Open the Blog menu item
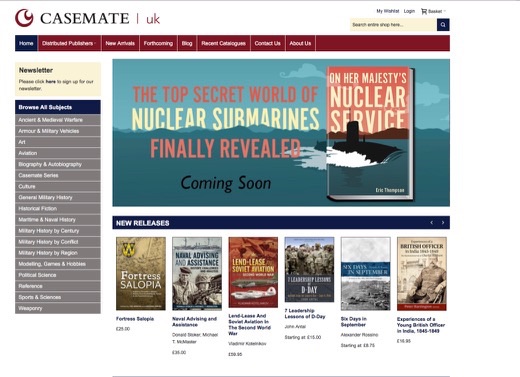 point(187,43)
